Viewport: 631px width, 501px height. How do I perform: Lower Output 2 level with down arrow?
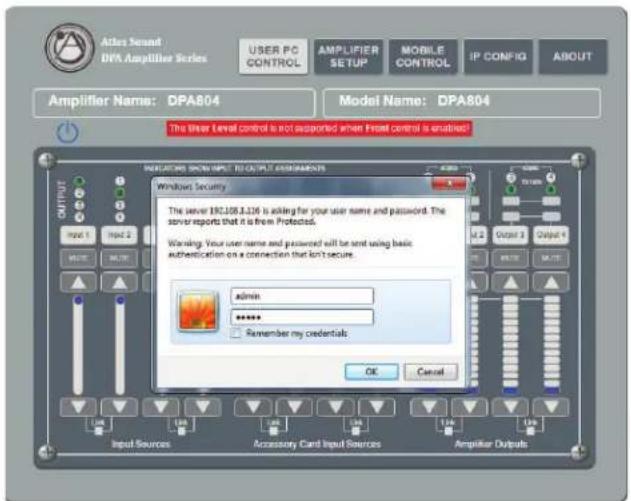(x=470, y=407)
